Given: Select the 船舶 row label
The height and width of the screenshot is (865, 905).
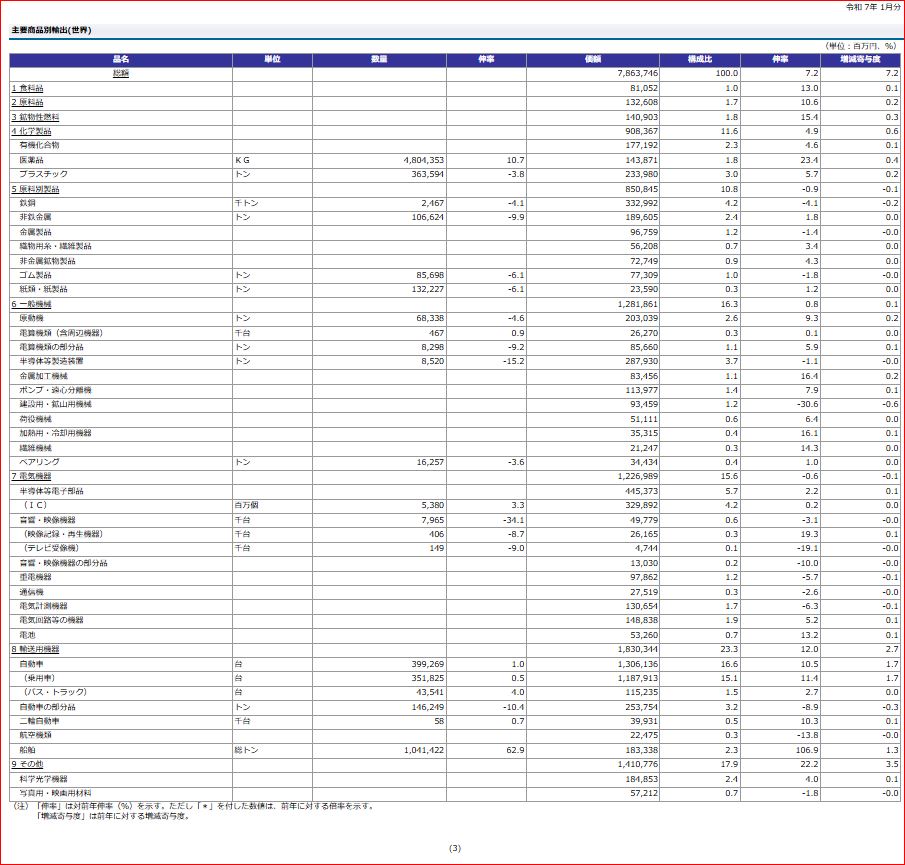Looking at the screenshot, I should (x=27, y=750).
